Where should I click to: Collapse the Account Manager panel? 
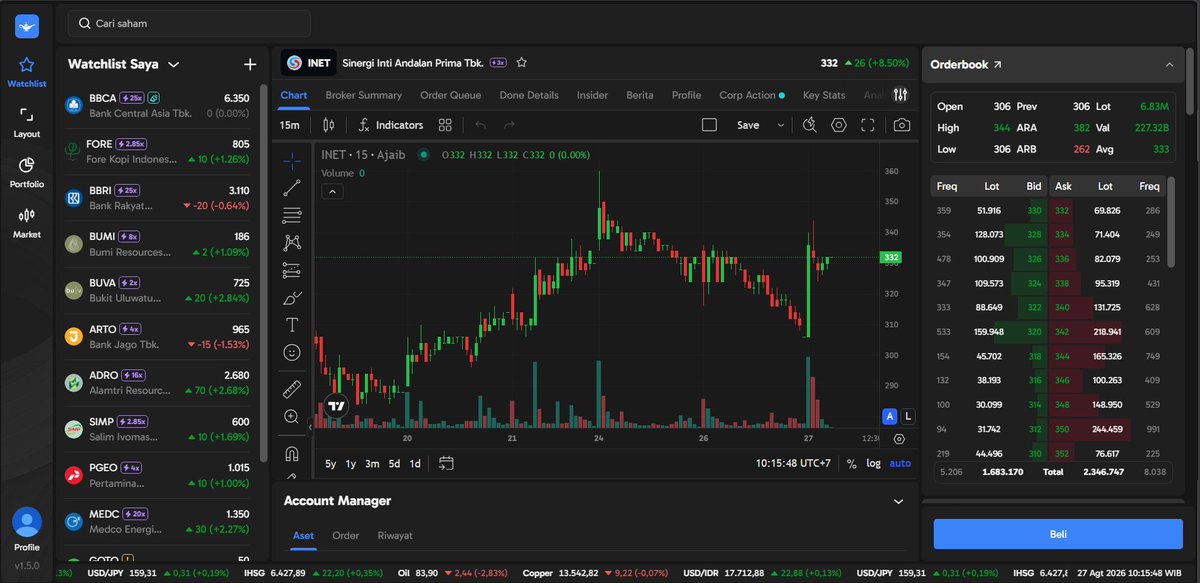898,501
